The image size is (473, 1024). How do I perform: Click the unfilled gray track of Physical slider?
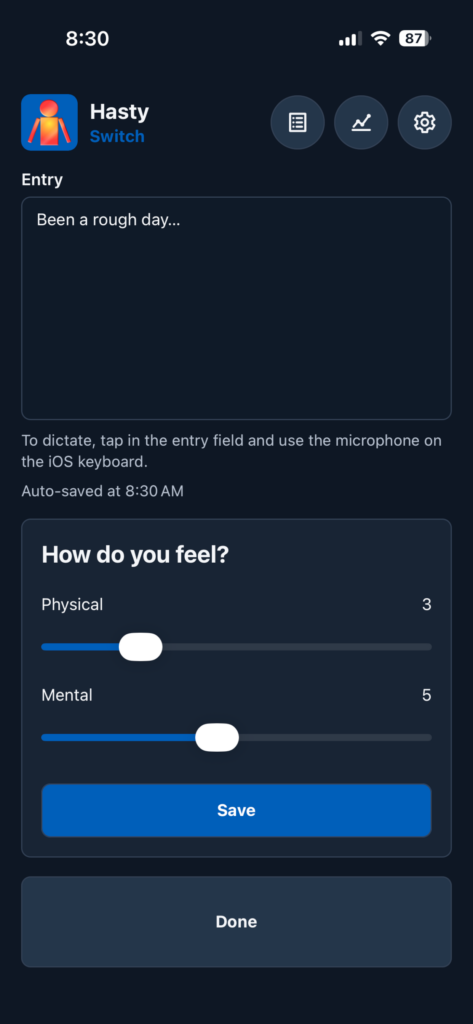point(297,647)
